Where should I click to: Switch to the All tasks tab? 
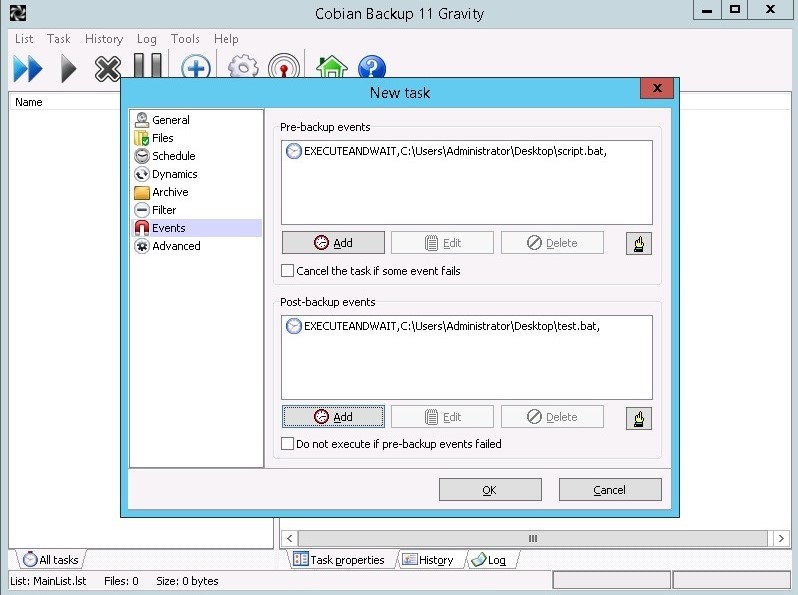(x=51, y=560)
